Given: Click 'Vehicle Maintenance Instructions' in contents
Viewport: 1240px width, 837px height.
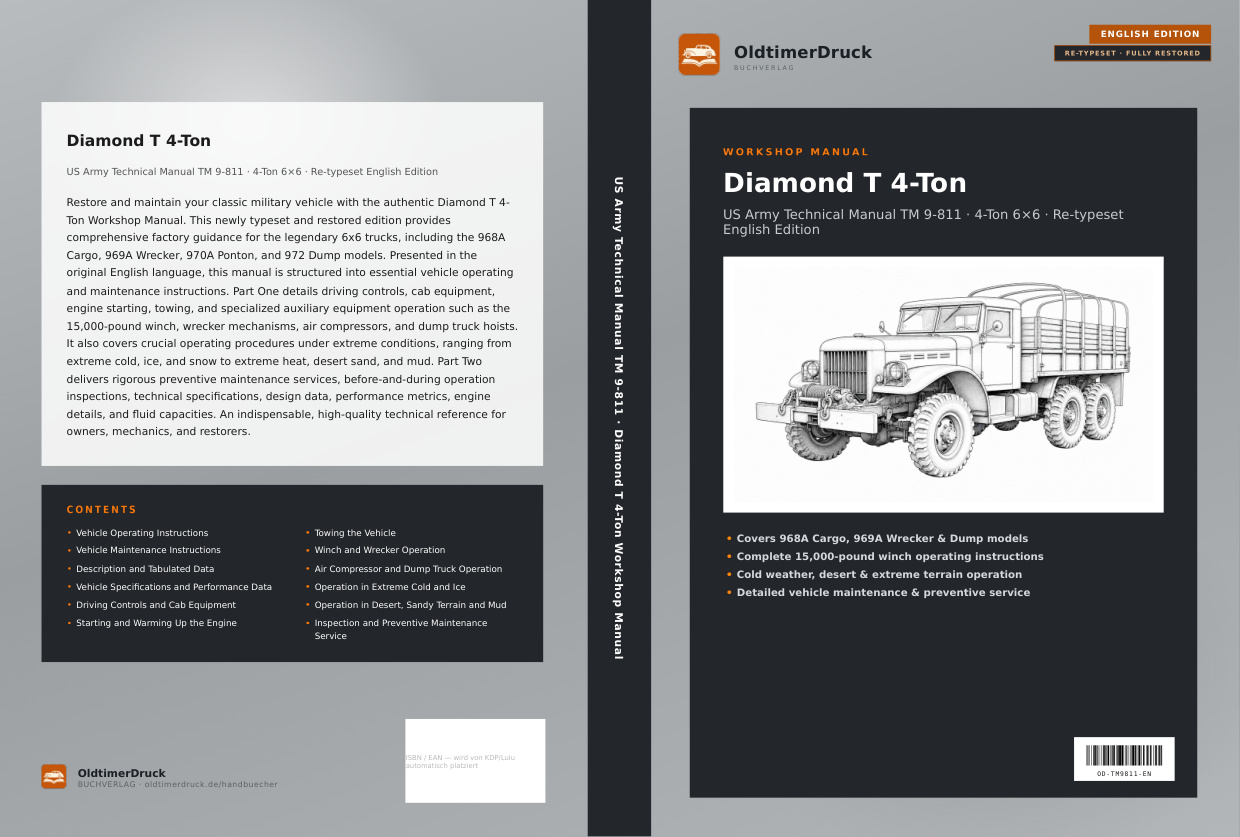Looking at the screenshot, I should click(148, 550).
